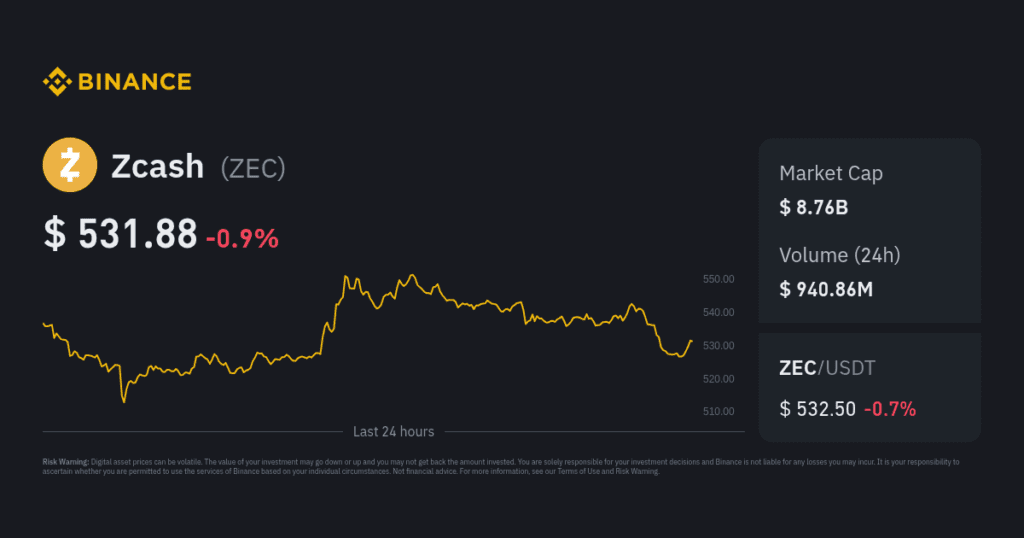Click the 530.00 chart axis label
The image size is (1024, 538).
[719, 345]
